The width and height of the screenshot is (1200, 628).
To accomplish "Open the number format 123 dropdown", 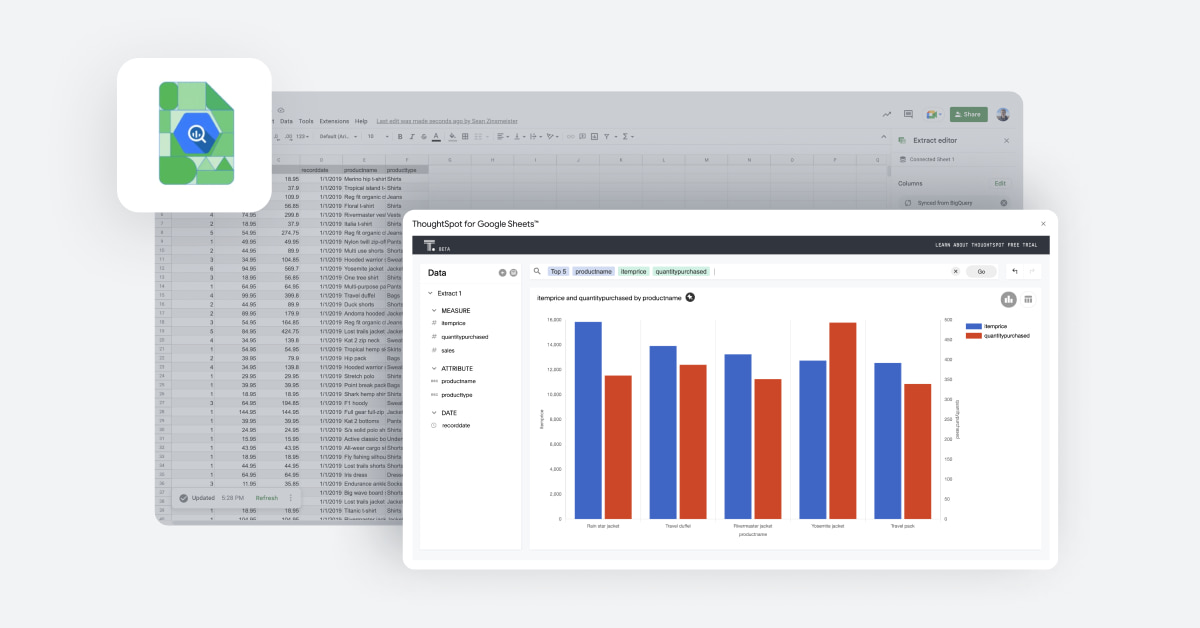I will coord(302,136).
